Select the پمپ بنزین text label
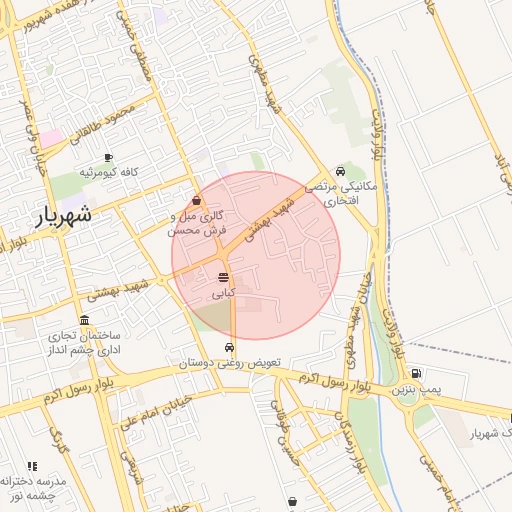Screen dimensions: 512x512 [416, 390]
